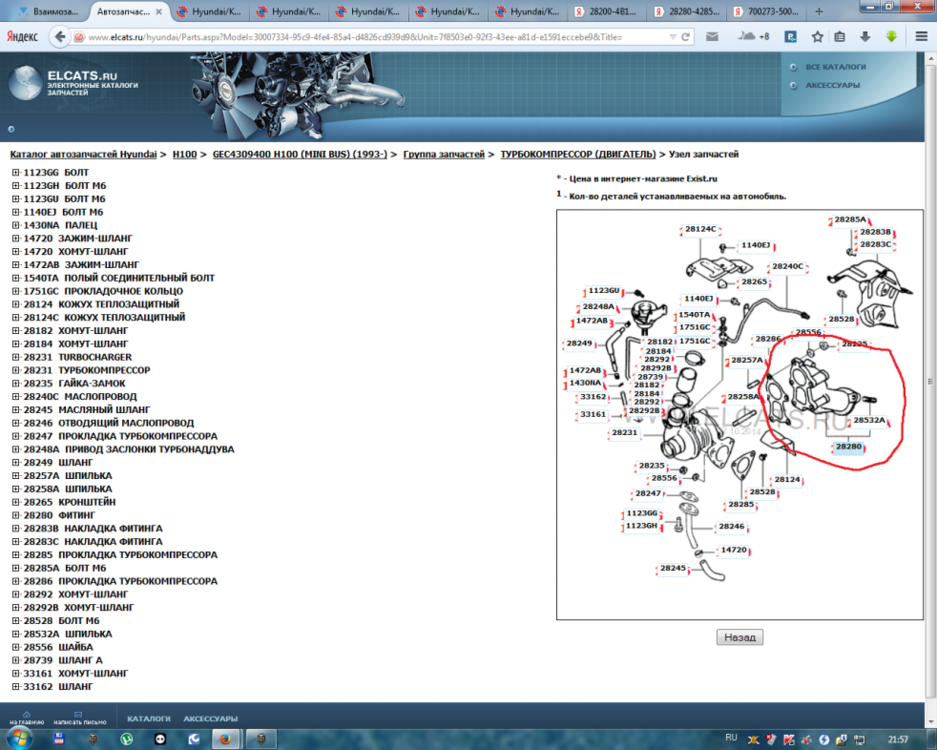Viewport: 937px width, 750px height.
Task: Bookmark page with the star icon
Action: [x=817, y=37]
